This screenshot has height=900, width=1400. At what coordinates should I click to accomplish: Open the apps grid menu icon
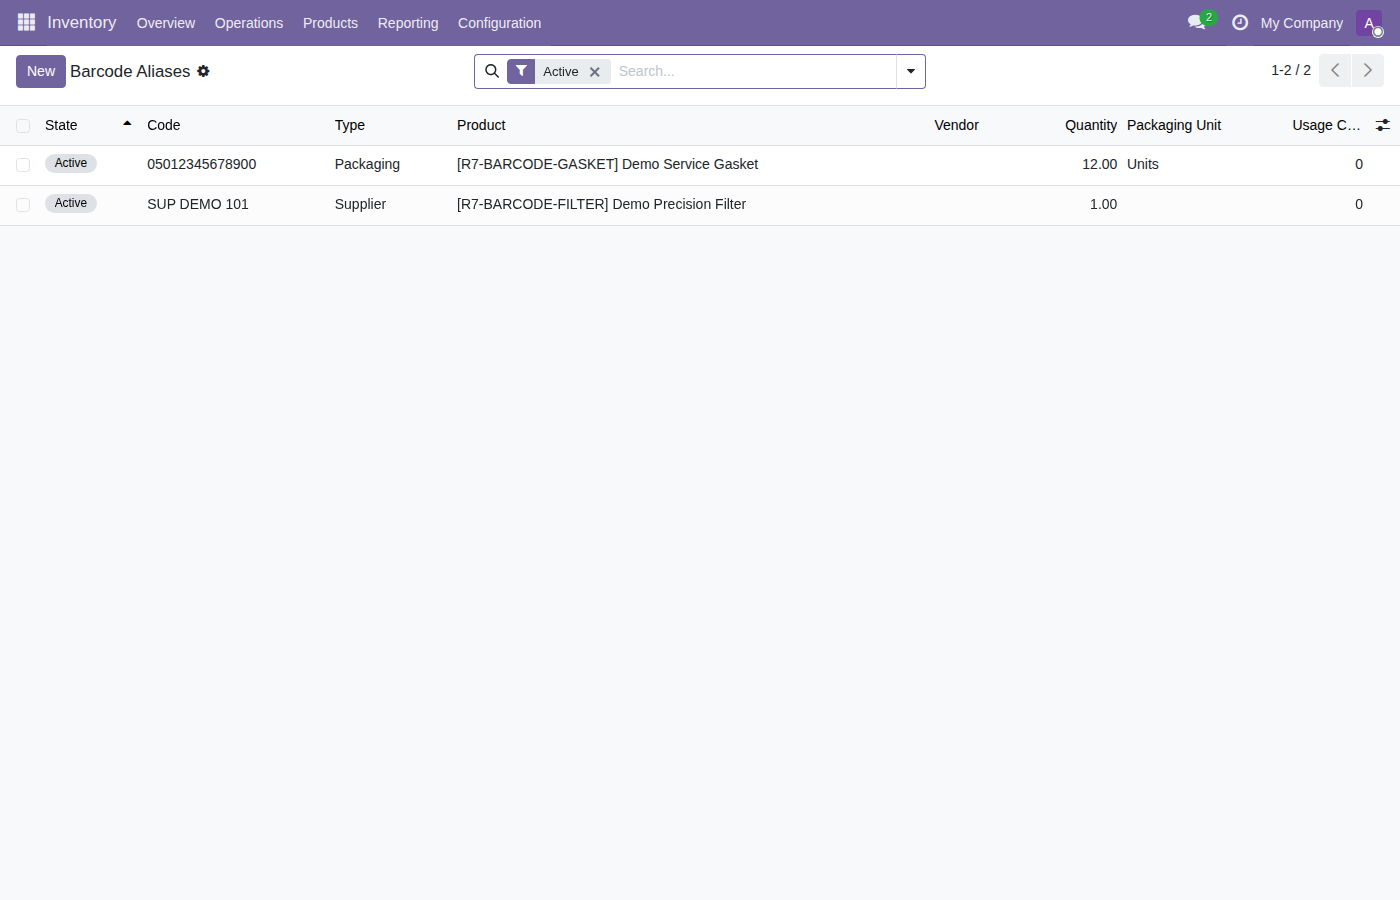pos(26,22)
